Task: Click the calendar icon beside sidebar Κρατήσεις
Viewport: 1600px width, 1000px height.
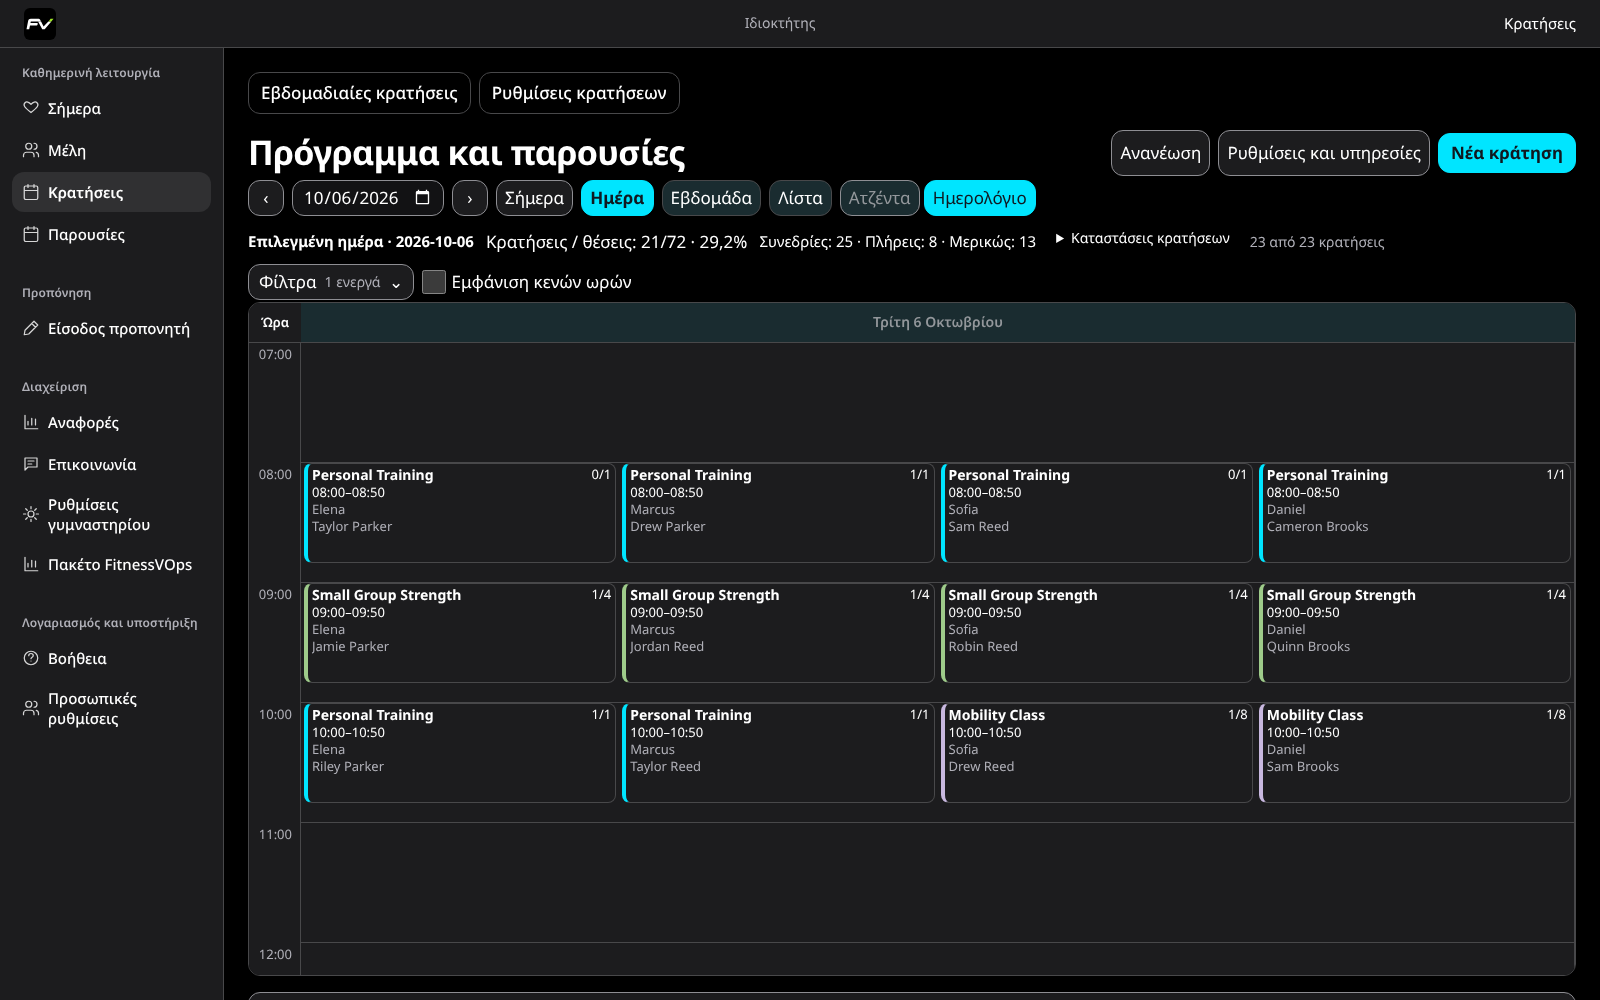Action: tap(31, 192)
